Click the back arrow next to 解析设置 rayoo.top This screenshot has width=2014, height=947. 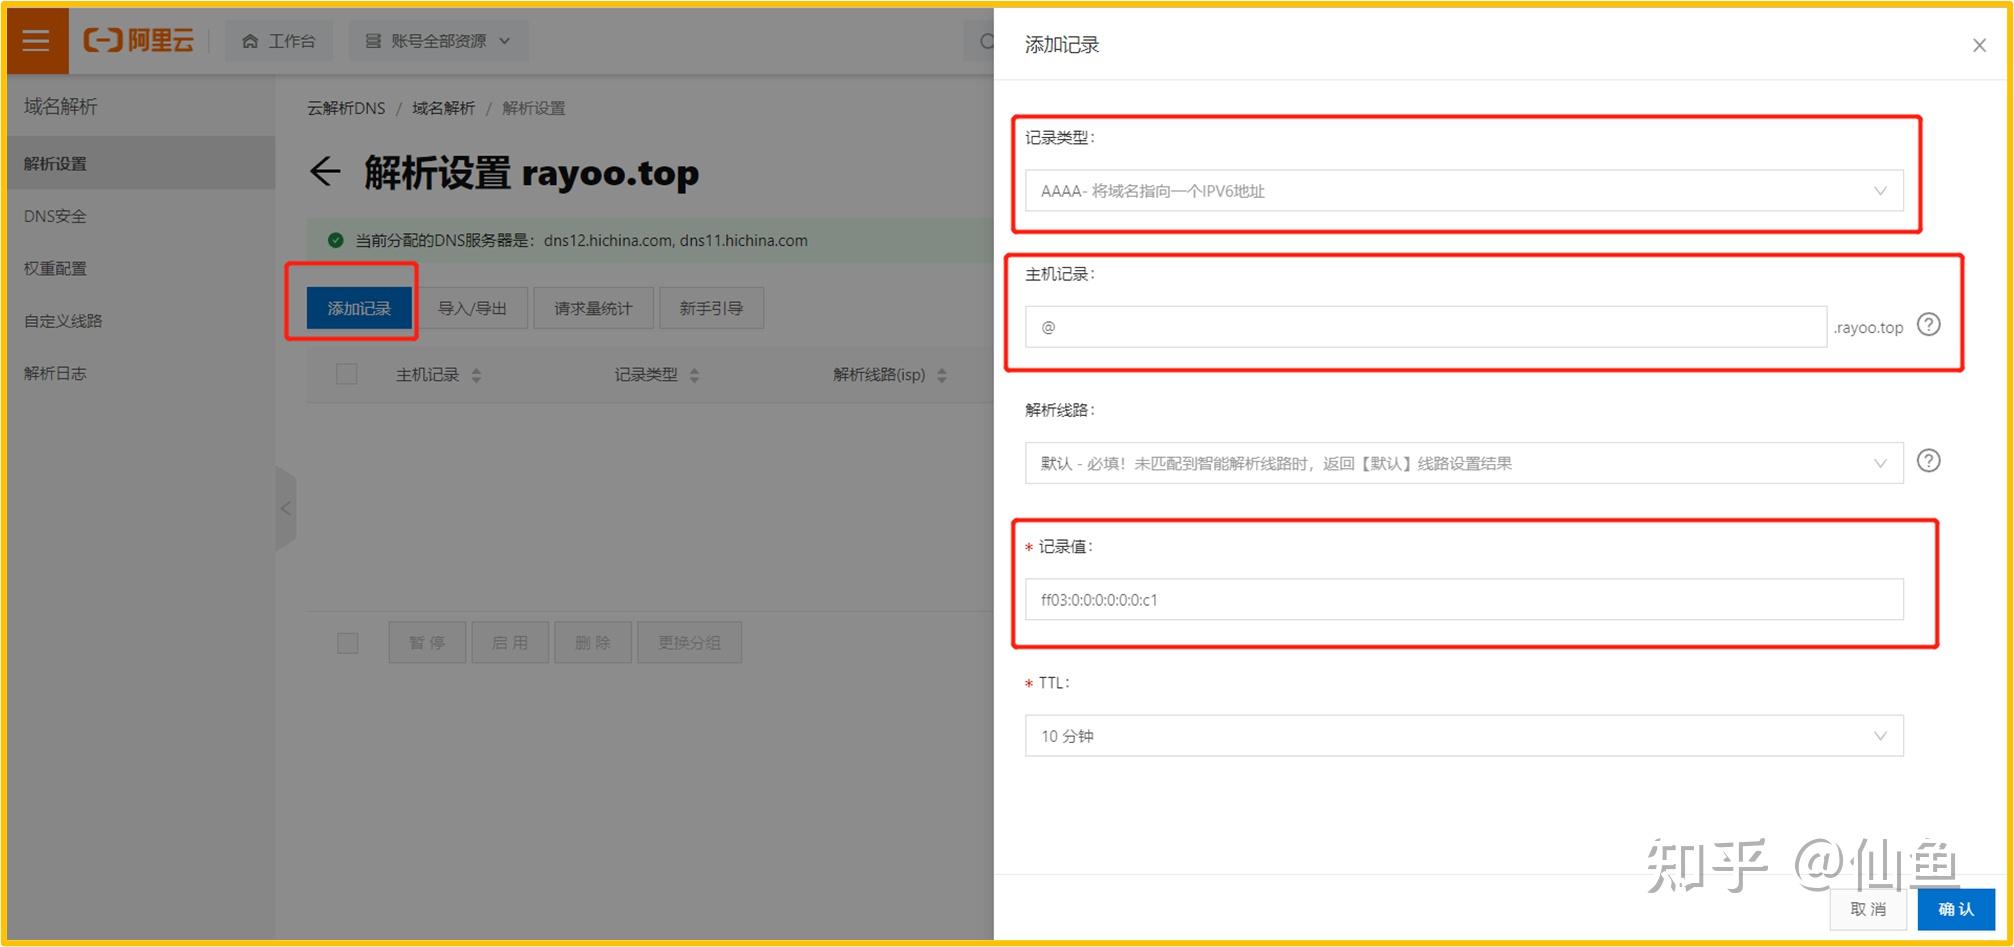tap(324, 172)
